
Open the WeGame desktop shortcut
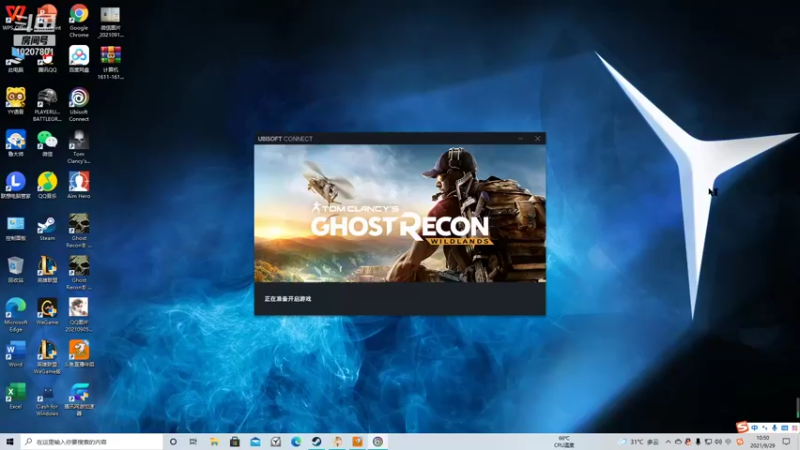(x=47, y=311)
